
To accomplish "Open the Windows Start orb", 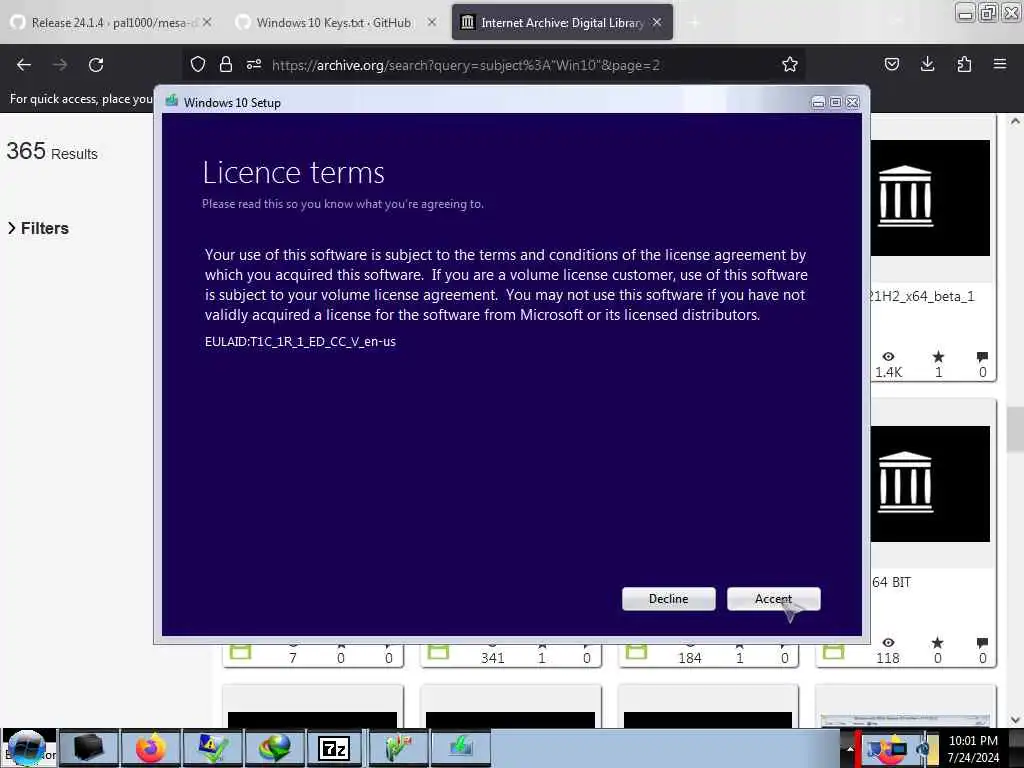I will 27,748.
